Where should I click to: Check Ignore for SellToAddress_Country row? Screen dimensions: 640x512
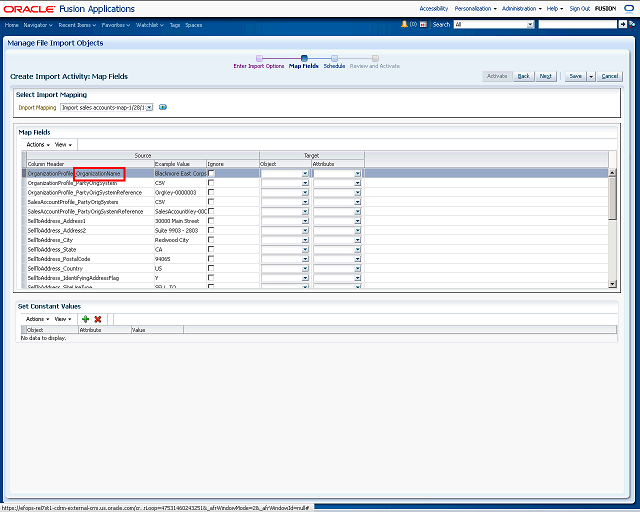(x=211, y=268)
